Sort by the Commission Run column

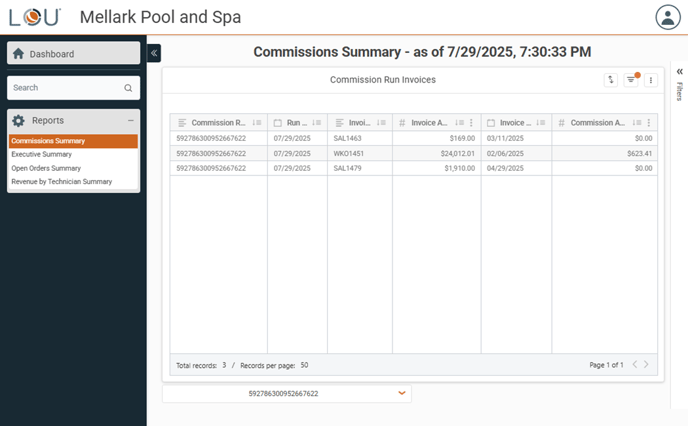[257, 123]
